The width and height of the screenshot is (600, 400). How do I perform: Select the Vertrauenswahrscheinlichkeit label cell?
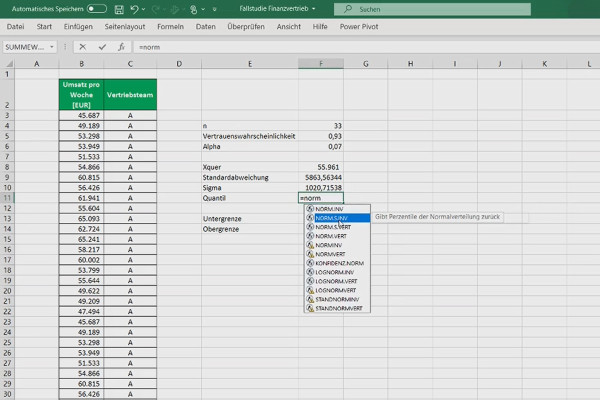point(249,136)
